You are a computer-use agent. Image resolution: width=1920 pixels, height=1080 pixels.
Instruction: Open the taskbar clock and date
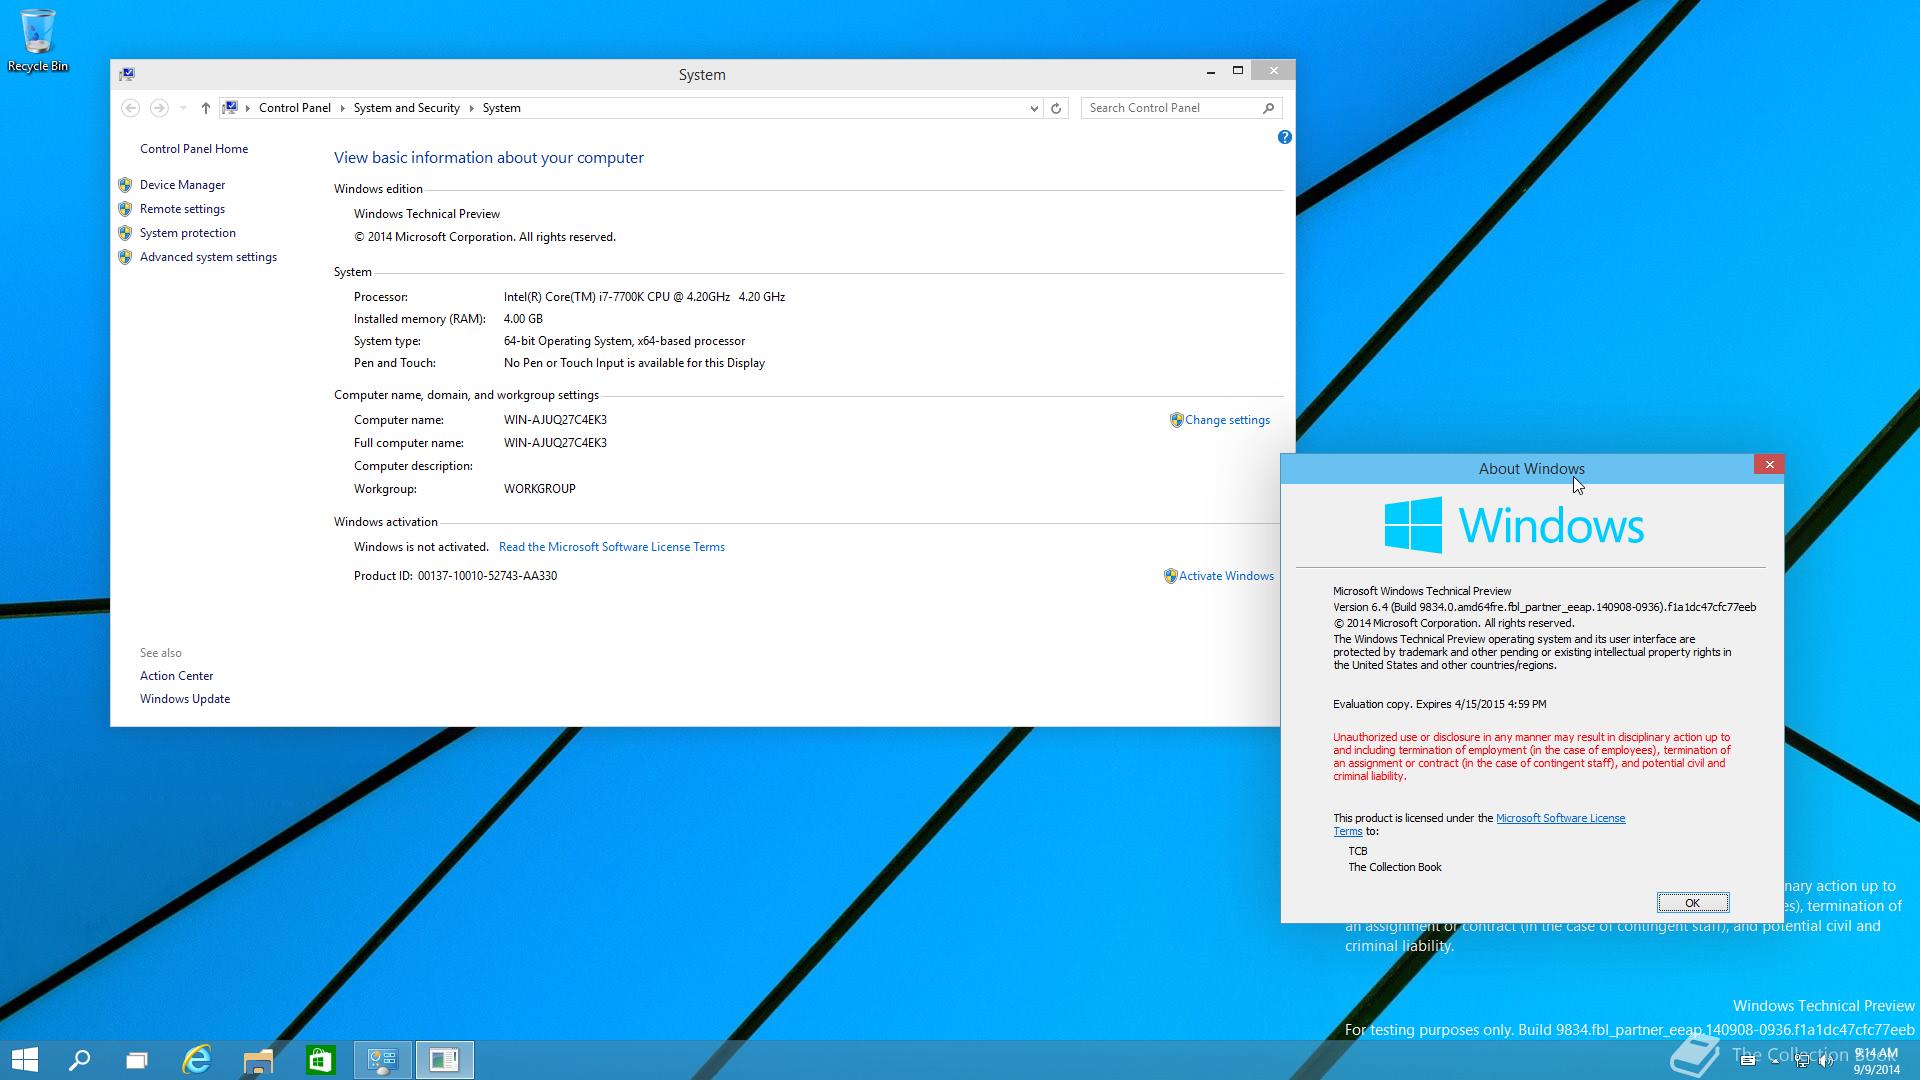pos(1876,1061)
